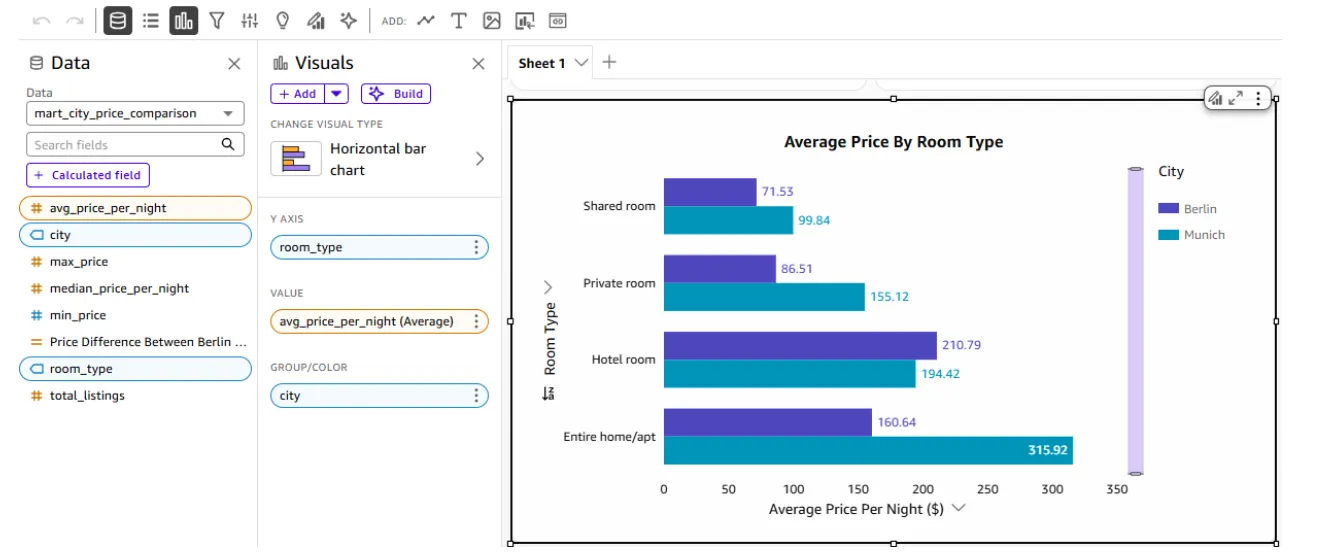Select the avg_price_per_night field

point(135,208)
